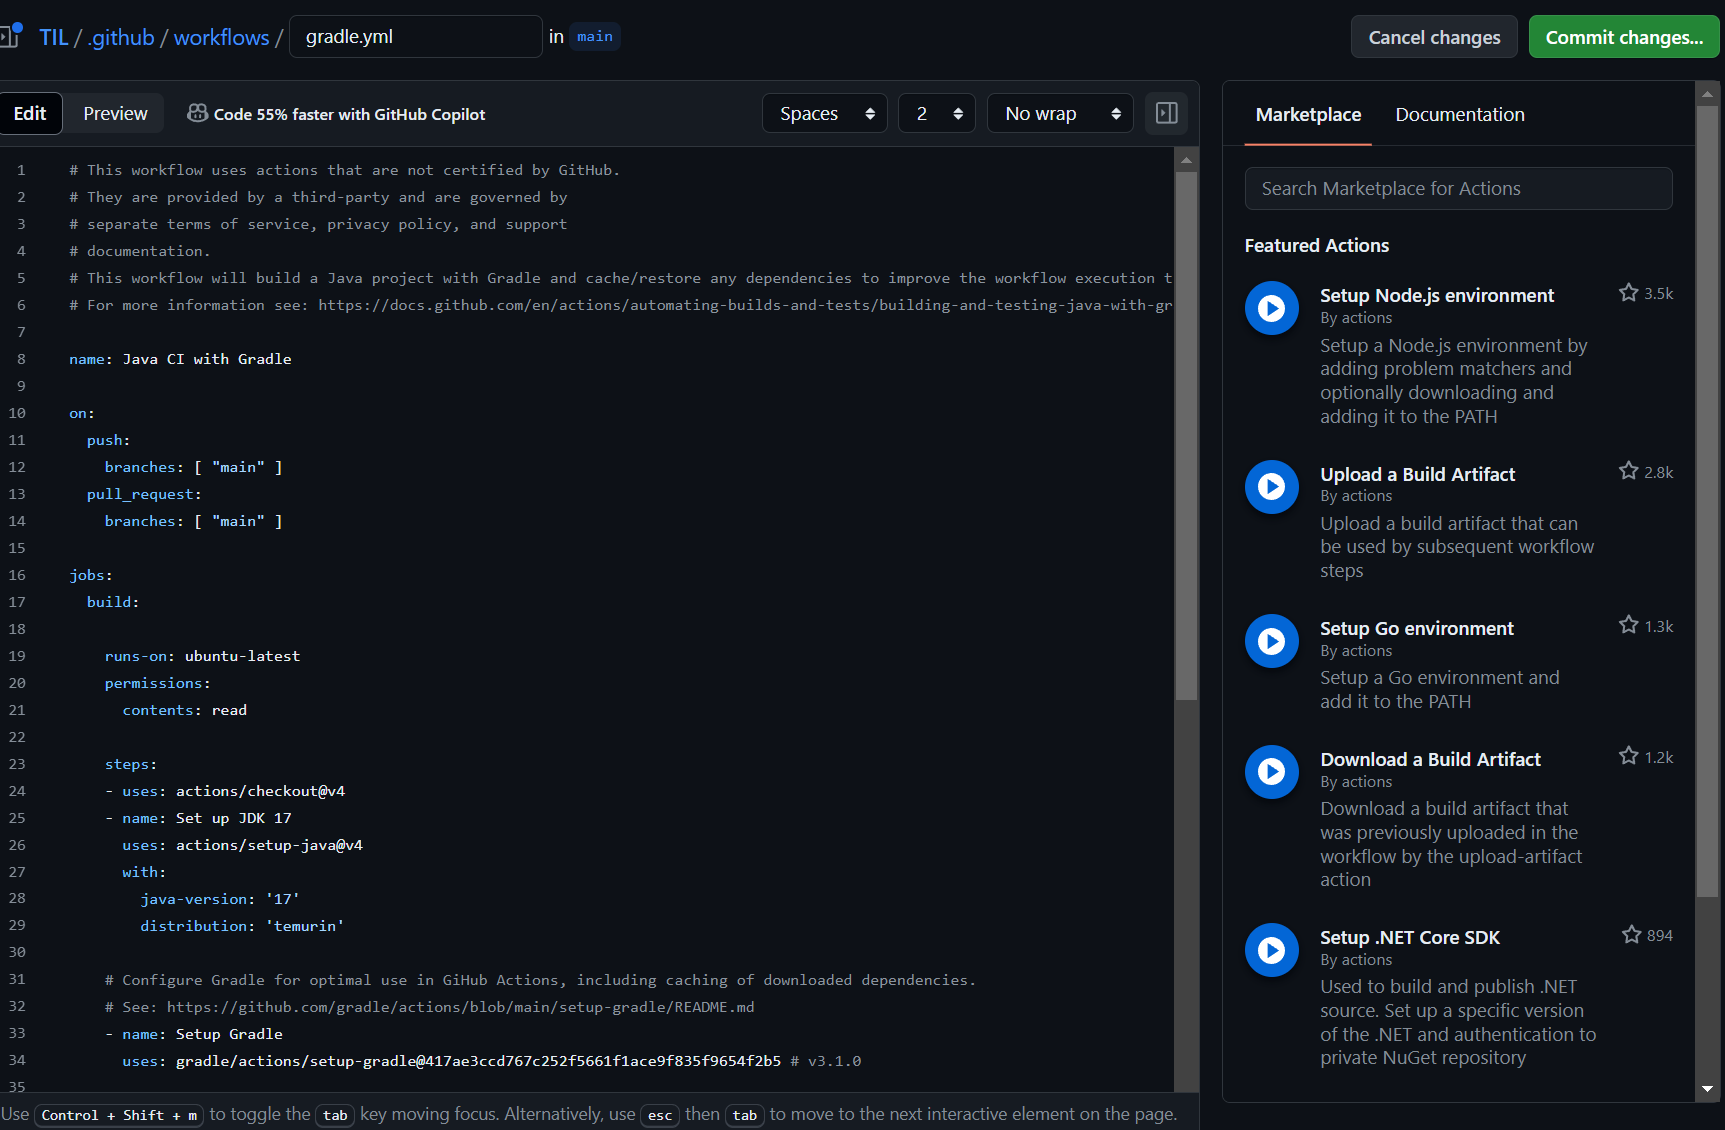Click the Setup Node.js environment action icon
1725x1130 pixels.
point(1271,308)
